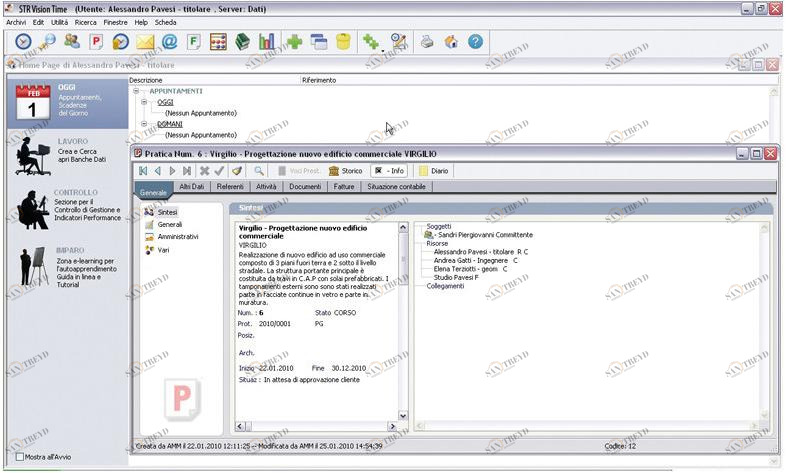Viewport: 786px width, 473px height.
Task: Select the Generale tab
Action: [x=153, y=192]
